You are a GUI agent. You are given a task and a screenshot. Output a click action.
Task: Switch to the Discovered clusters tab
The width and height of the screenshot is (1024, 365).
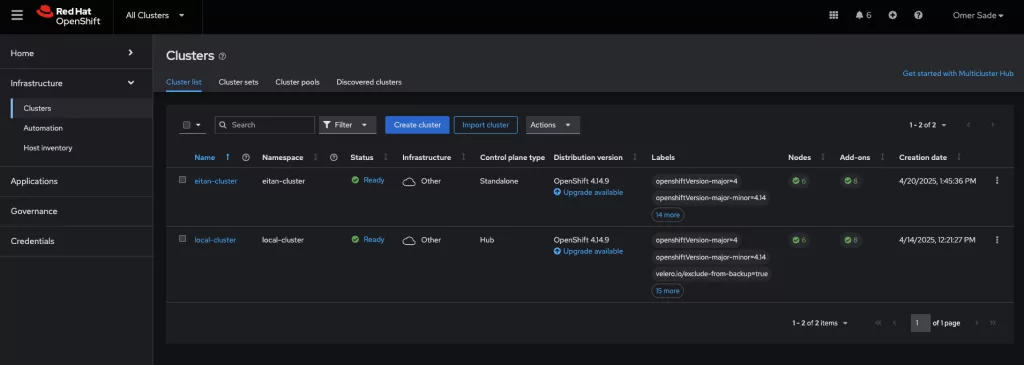pos(369,82)
